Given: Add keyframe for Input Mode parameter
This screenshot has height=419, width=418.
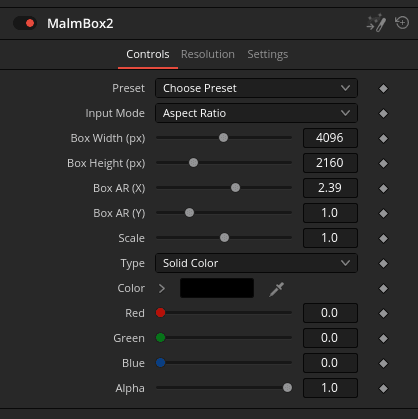Looking at the screenshot, I should click(383, 113).
